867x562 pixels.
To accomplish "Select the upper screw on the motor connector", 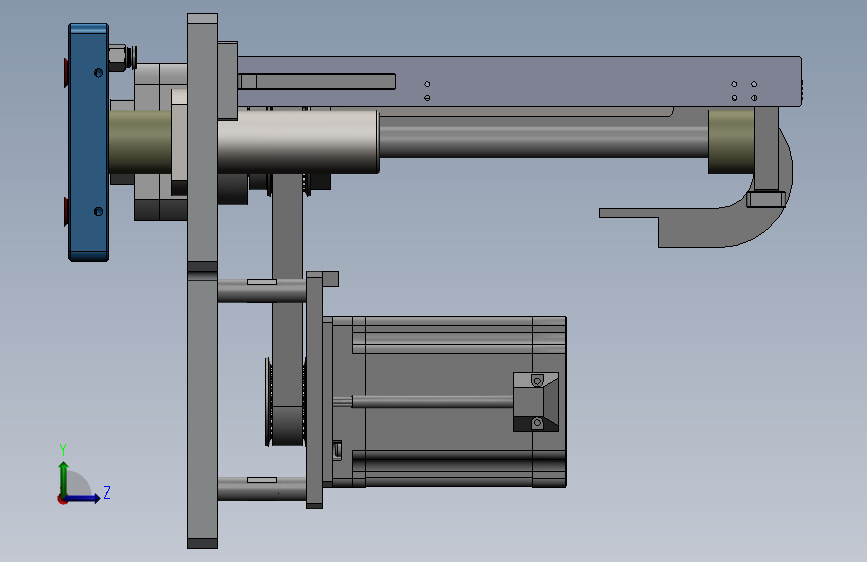I will click(537, 381).
